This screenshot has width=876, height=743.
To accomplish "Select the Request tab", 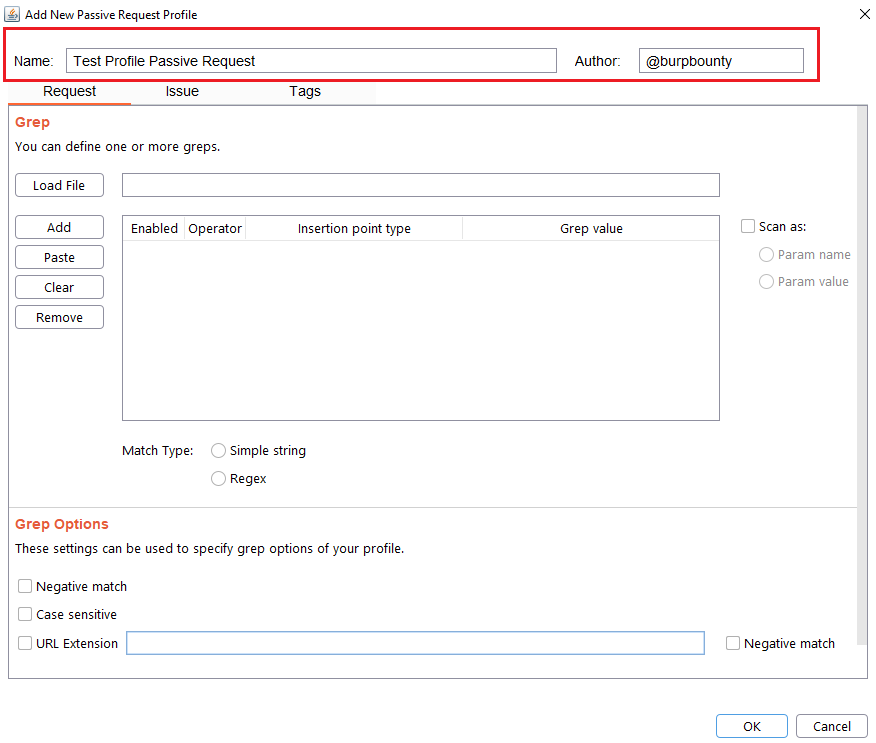I will pyautogui.click(x=70, y=91).
